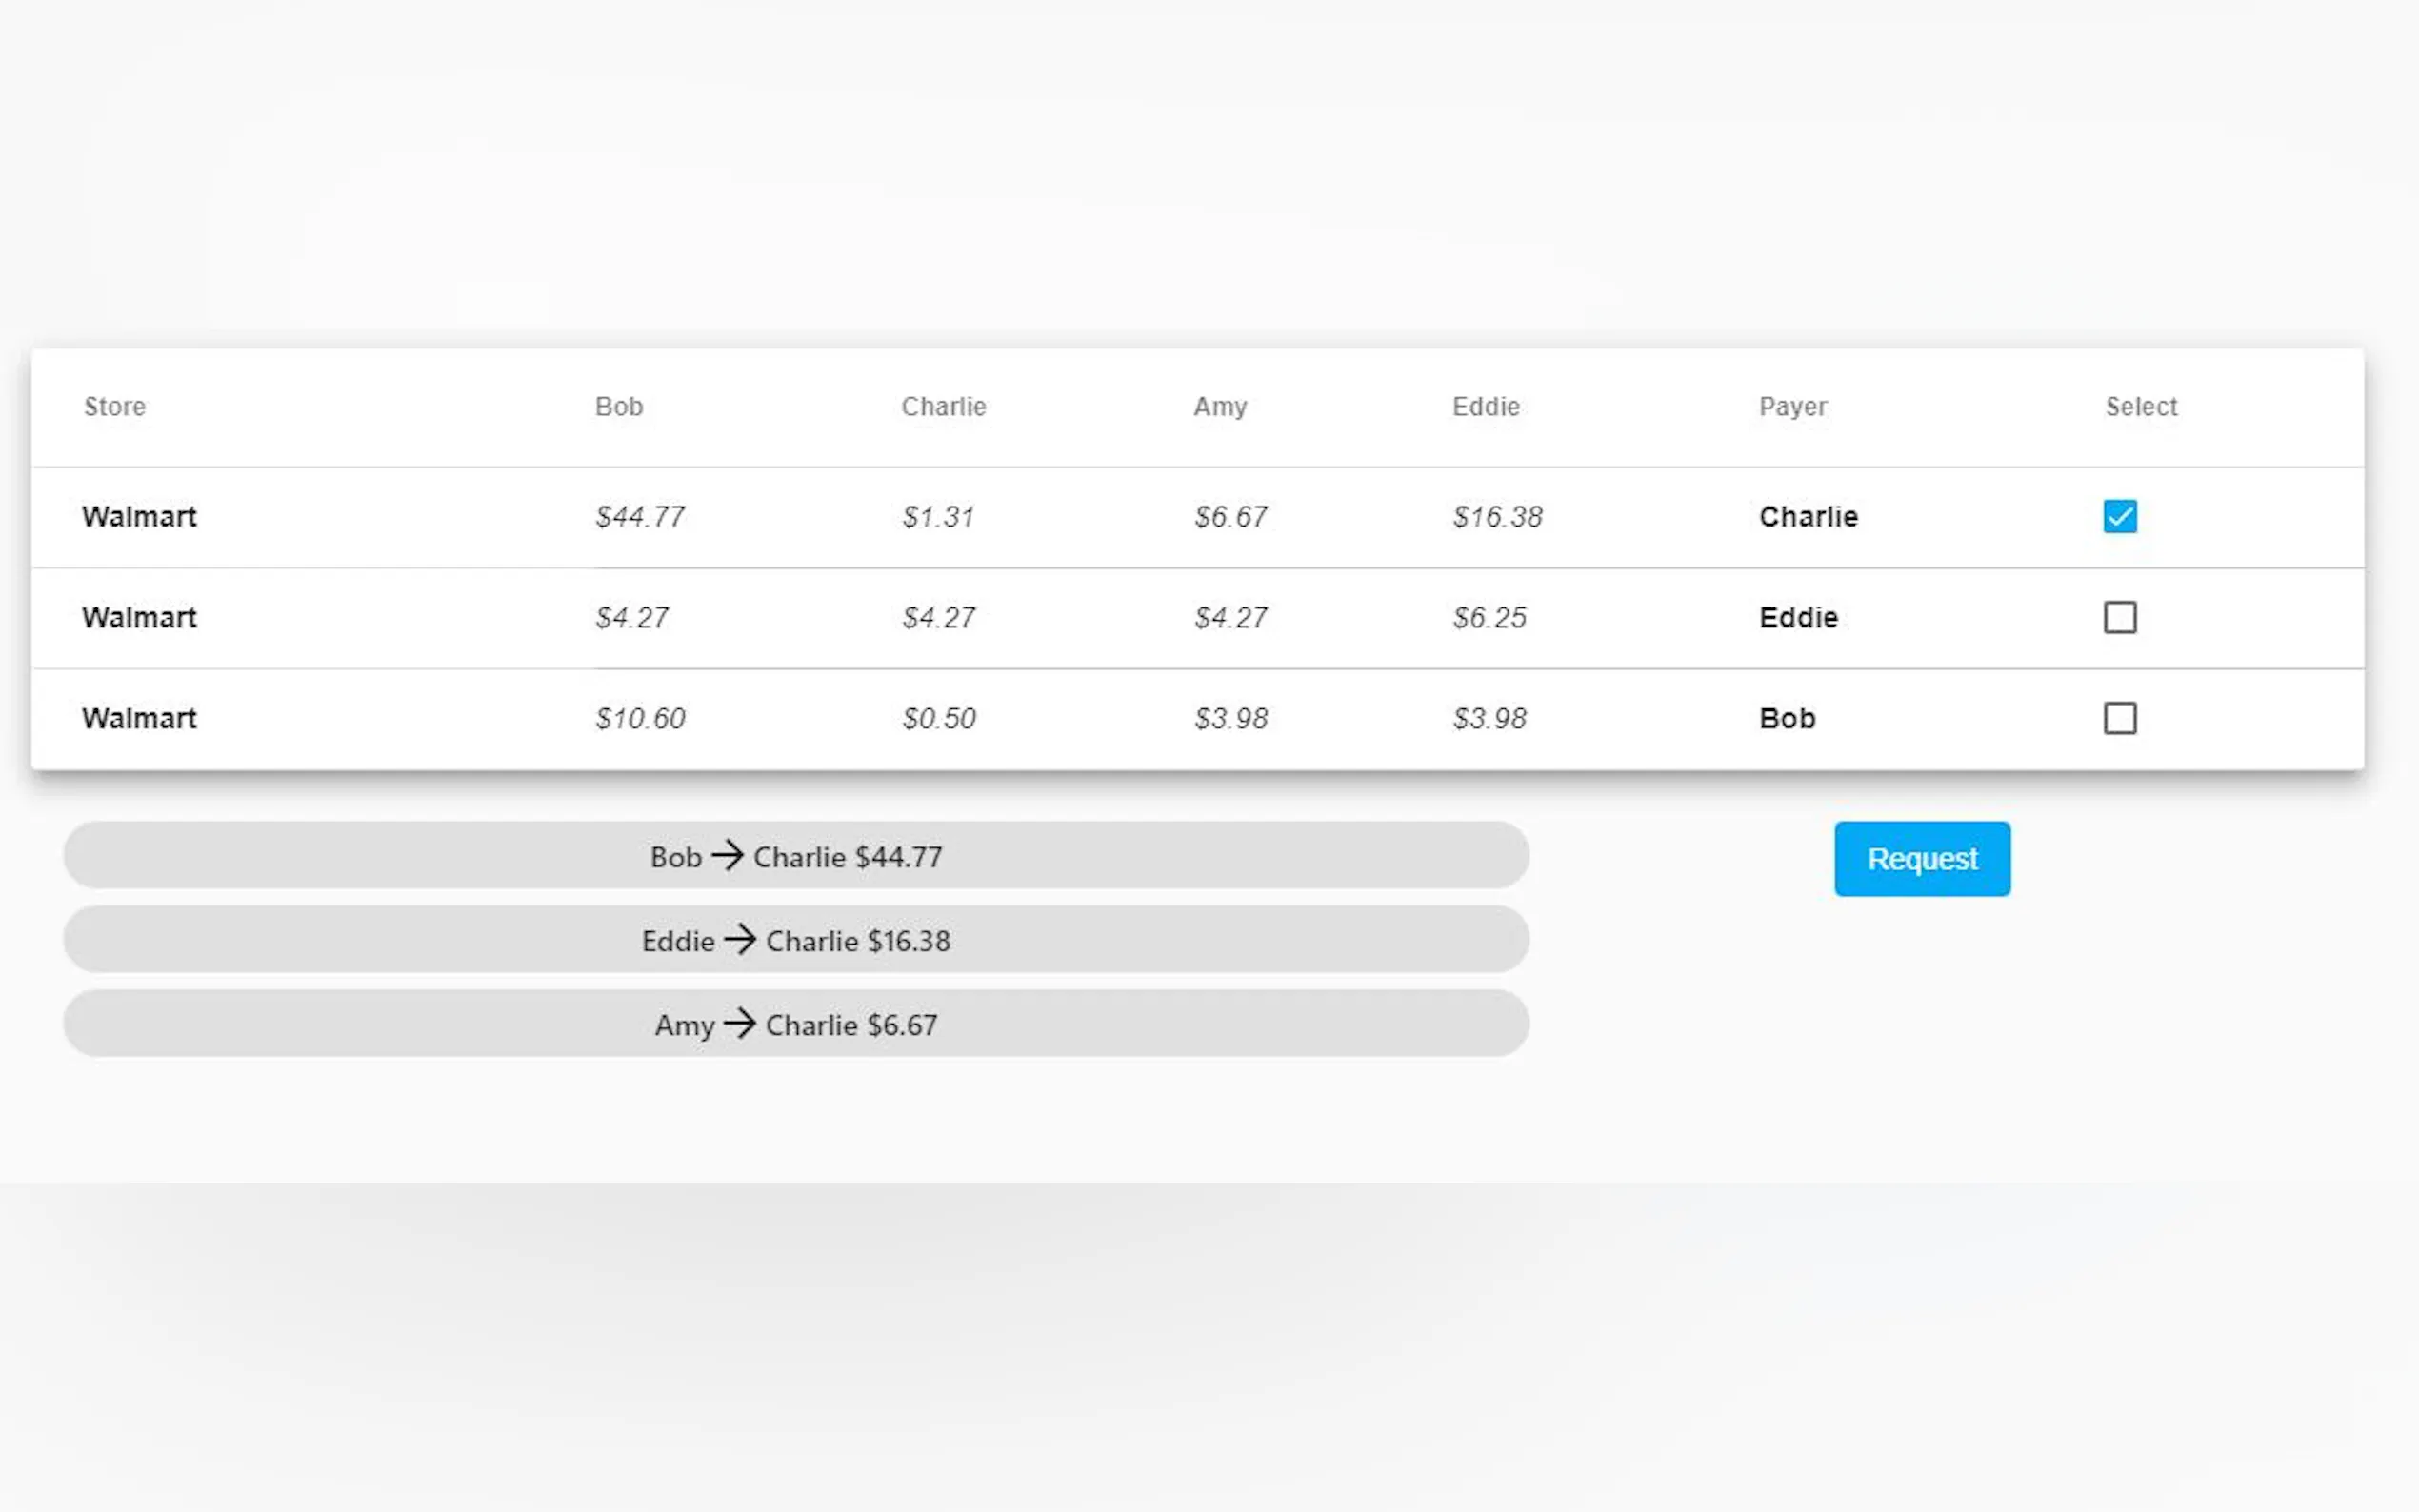
Task: Click the arrow icon in Amy's payment chip
Action: 740,1023
